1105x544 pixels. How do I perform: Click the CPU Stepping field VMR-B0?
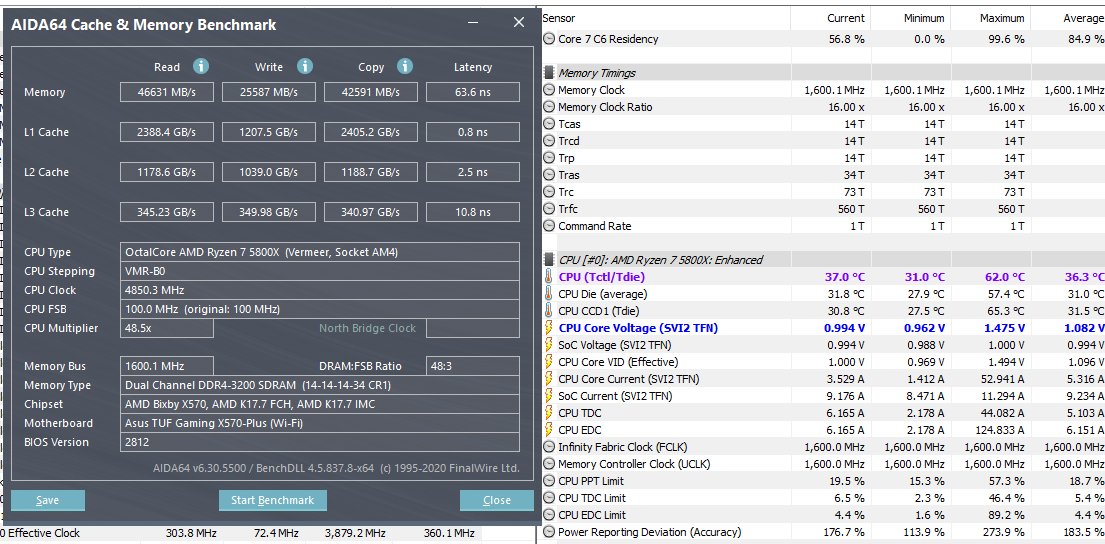(x=320, y=271)
